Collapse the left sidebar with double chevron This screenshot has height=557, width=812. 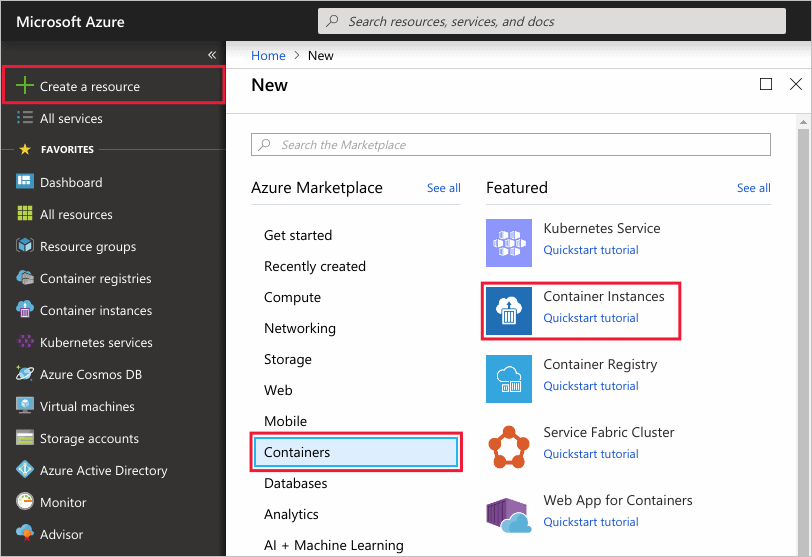[212, 55]
